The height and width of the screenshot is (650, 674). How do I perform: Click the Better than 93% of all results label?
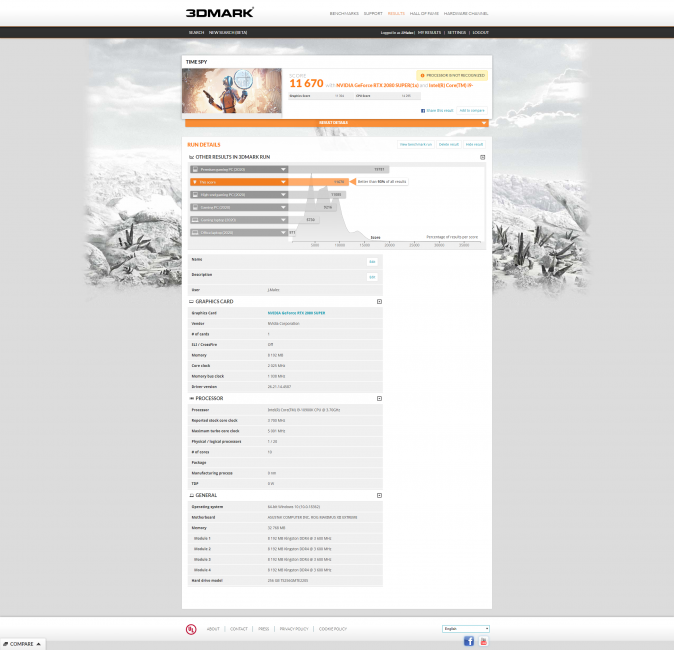click(x=382, y=182)
